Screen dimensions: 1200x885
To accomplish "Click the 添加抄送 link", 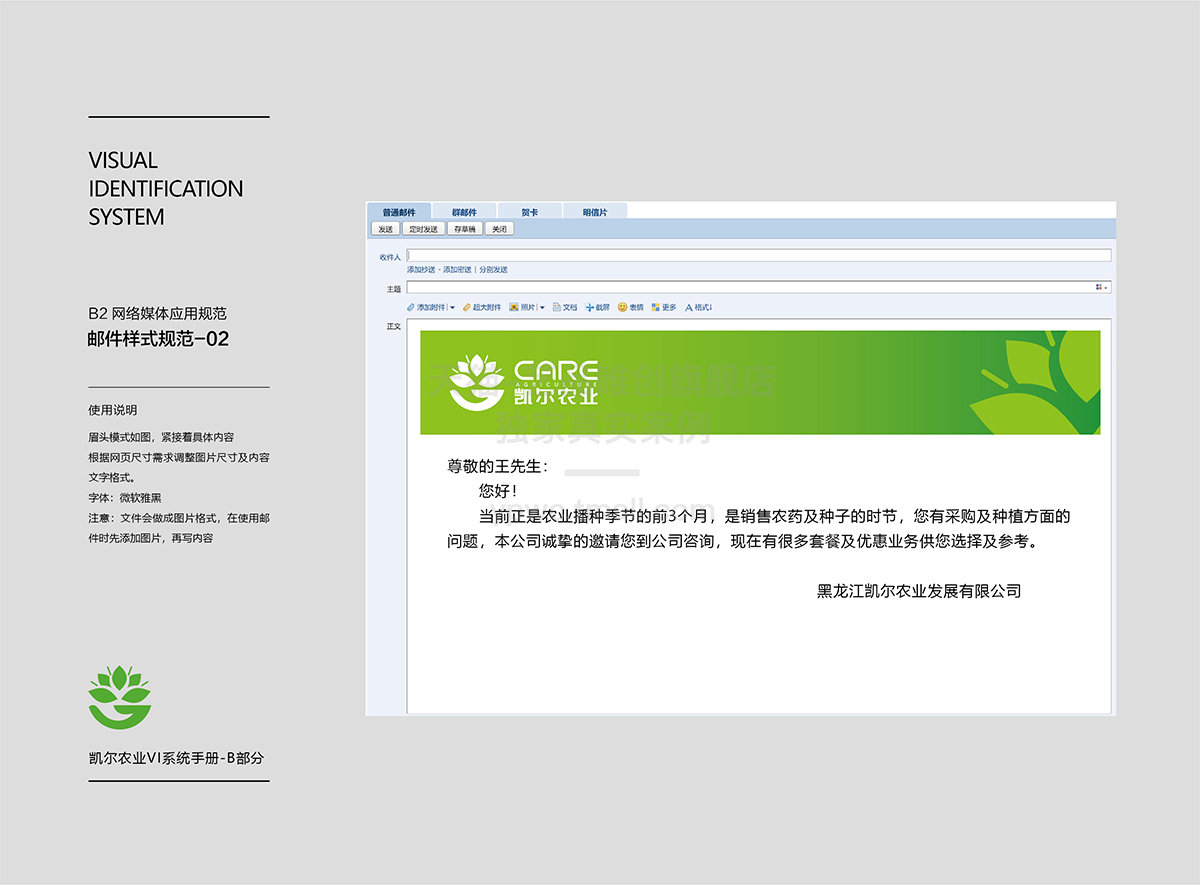I will click(x=421, y=270).
